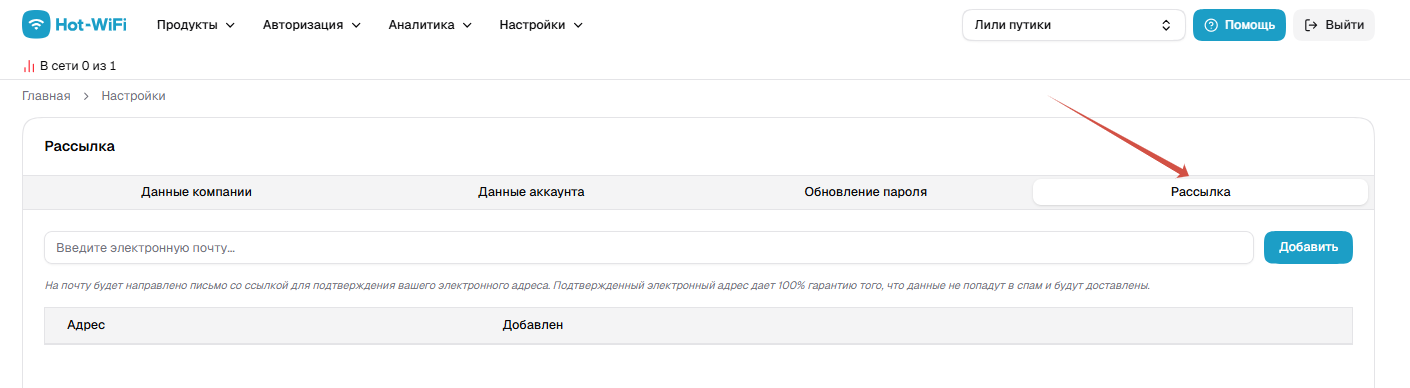Select the Рассылка tab
The image size is (1410, 388).
(1200, 192)
